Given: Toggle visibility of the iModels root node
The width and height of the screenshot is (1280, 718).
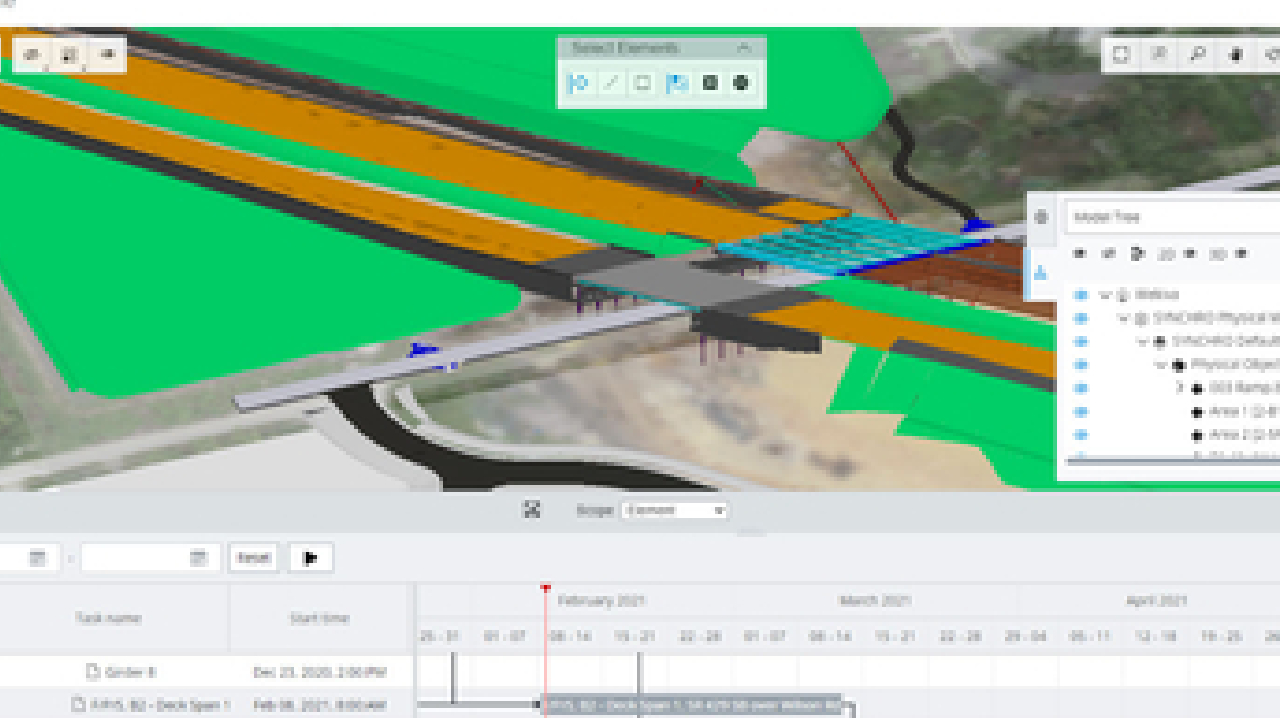Looking at the screenshot, I should point(1083,294).
